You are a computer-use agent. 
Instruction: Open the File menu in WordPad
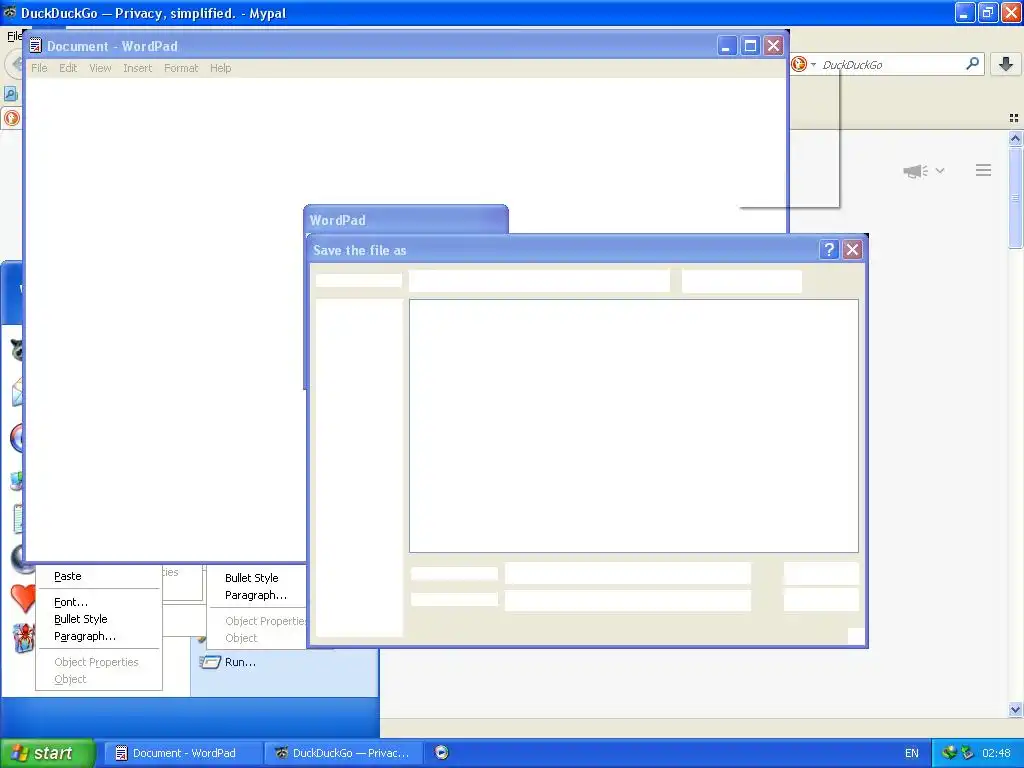39,68
